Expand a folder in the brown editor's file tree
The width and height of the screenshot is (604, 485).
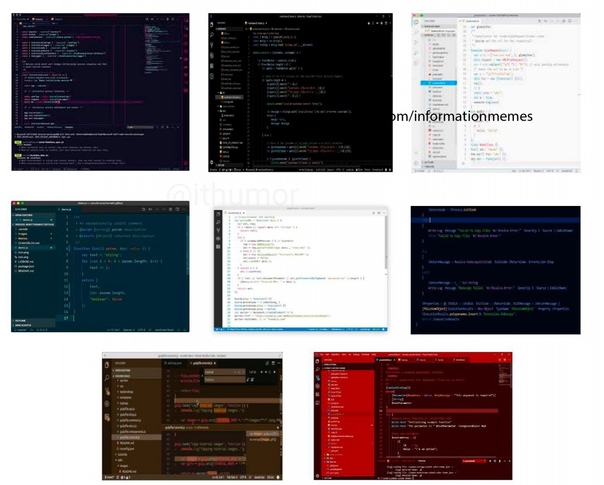tap(125, 381)
